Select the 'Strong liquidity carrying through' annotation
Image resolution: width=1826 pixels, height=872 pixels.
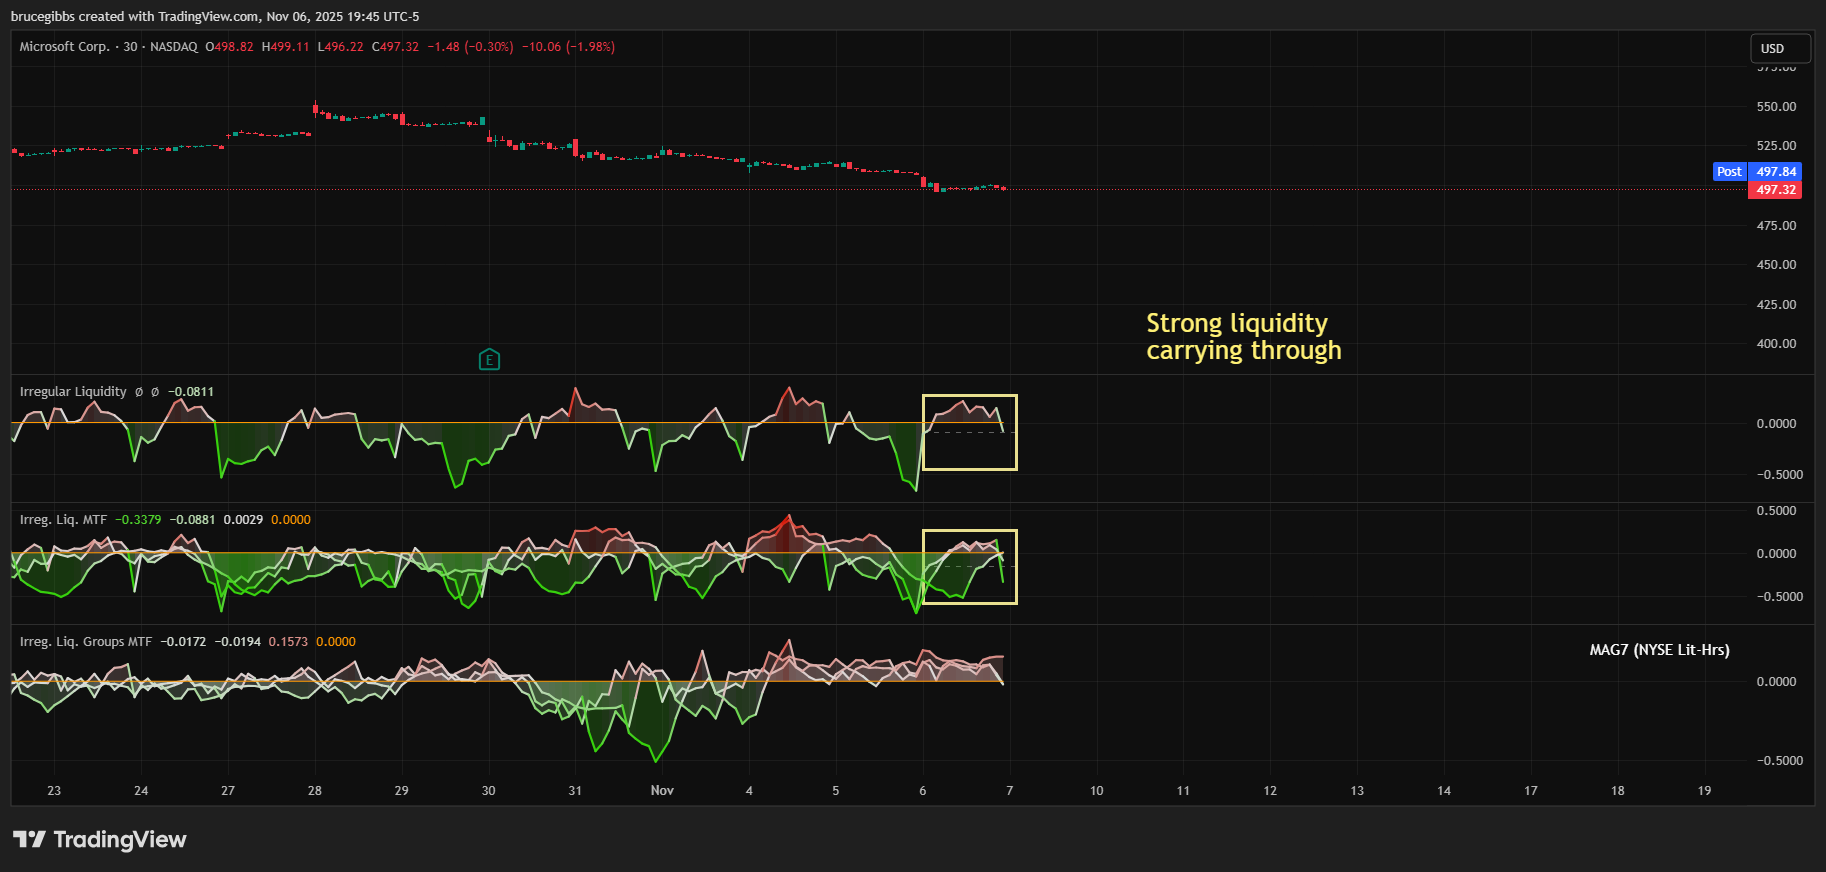click(1243, 337)
